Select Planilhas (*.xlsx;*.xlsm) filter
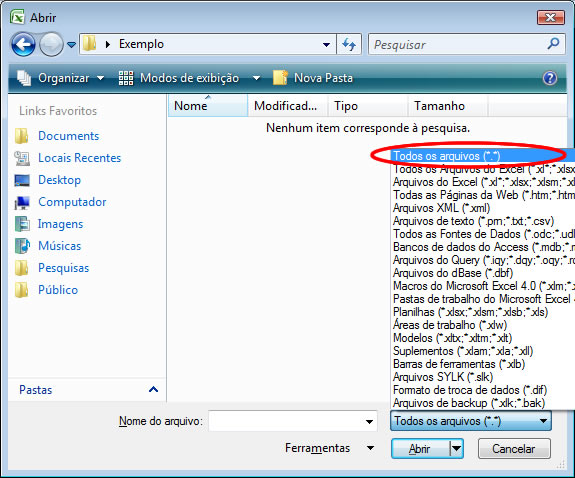The height and width of the screenshot is (478, 575). point(483,312)
